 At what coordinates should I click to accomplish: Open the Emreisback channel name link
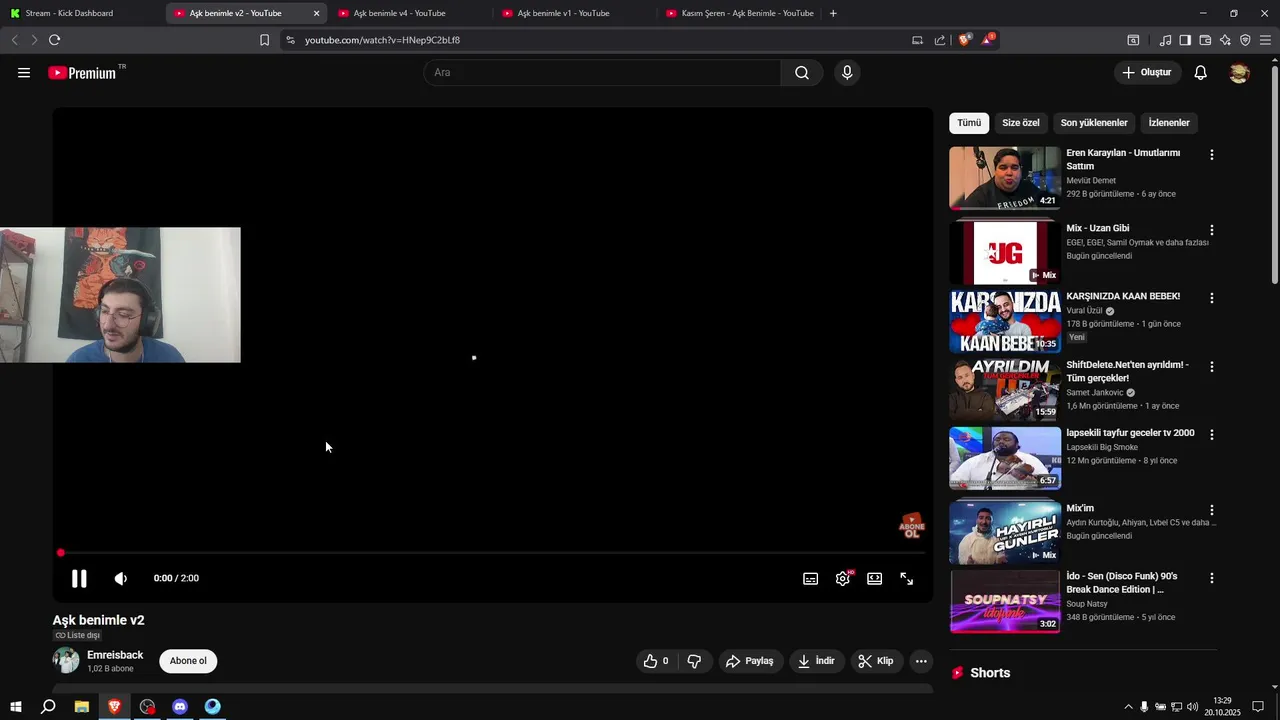tap(115, 655)
